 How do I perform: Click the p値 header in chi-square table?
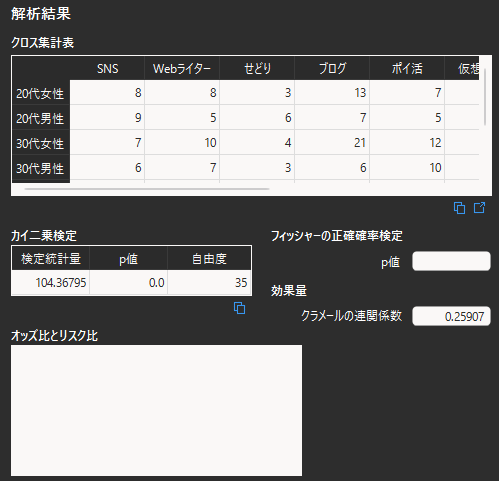(128, 258)
